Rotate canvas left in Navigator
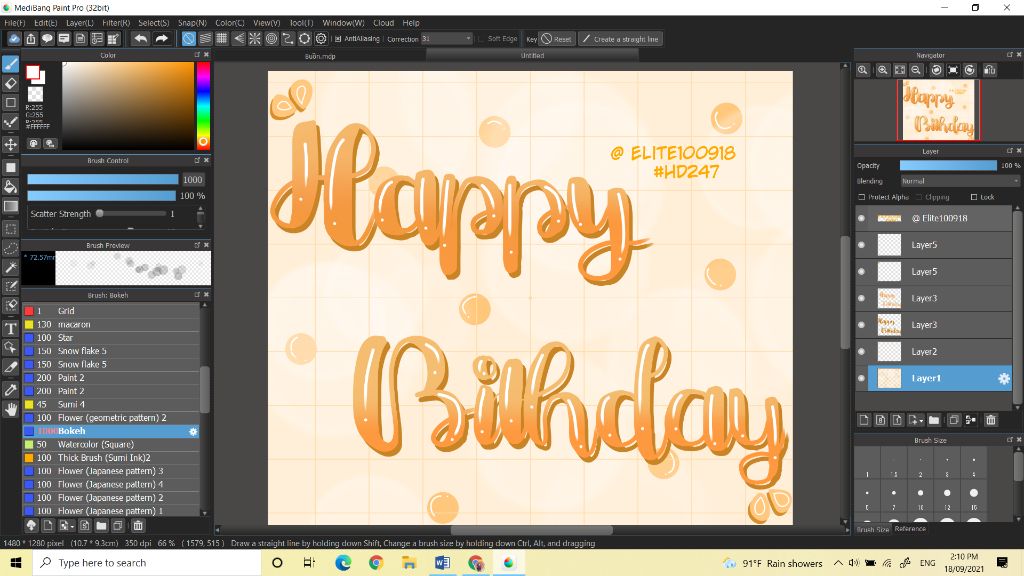Image resolution: width=1024 pixels, height=576 pixels. [936, 70]
